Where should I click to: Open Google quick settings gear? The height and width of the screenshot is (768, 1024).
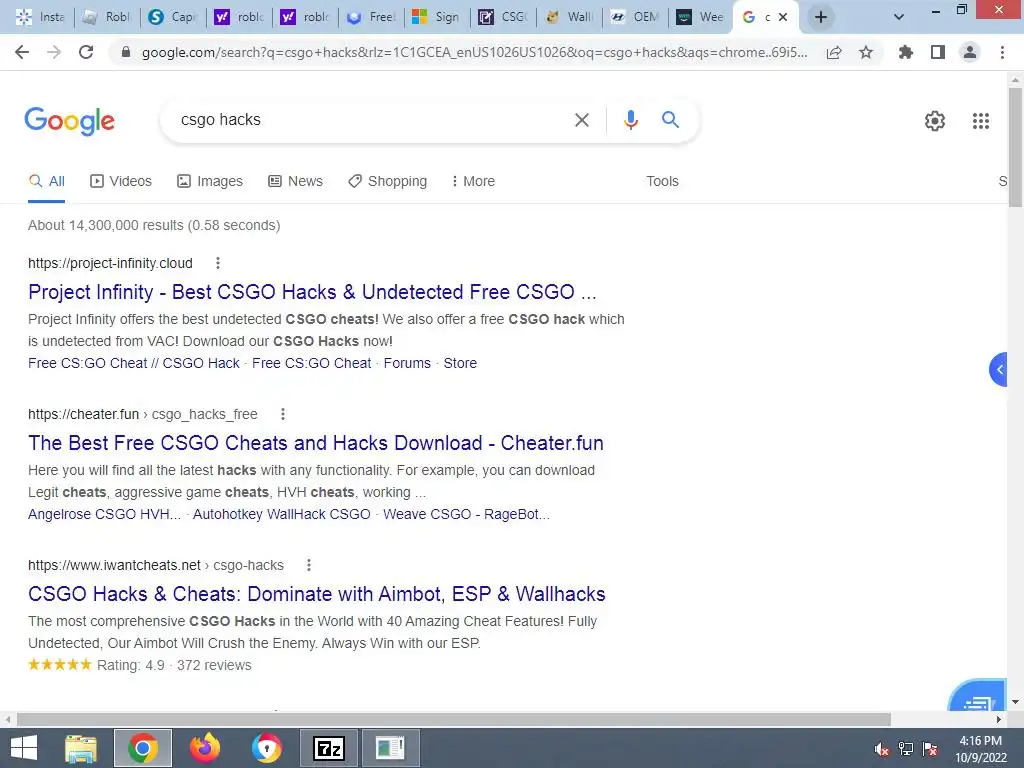(x=935, y=121)
